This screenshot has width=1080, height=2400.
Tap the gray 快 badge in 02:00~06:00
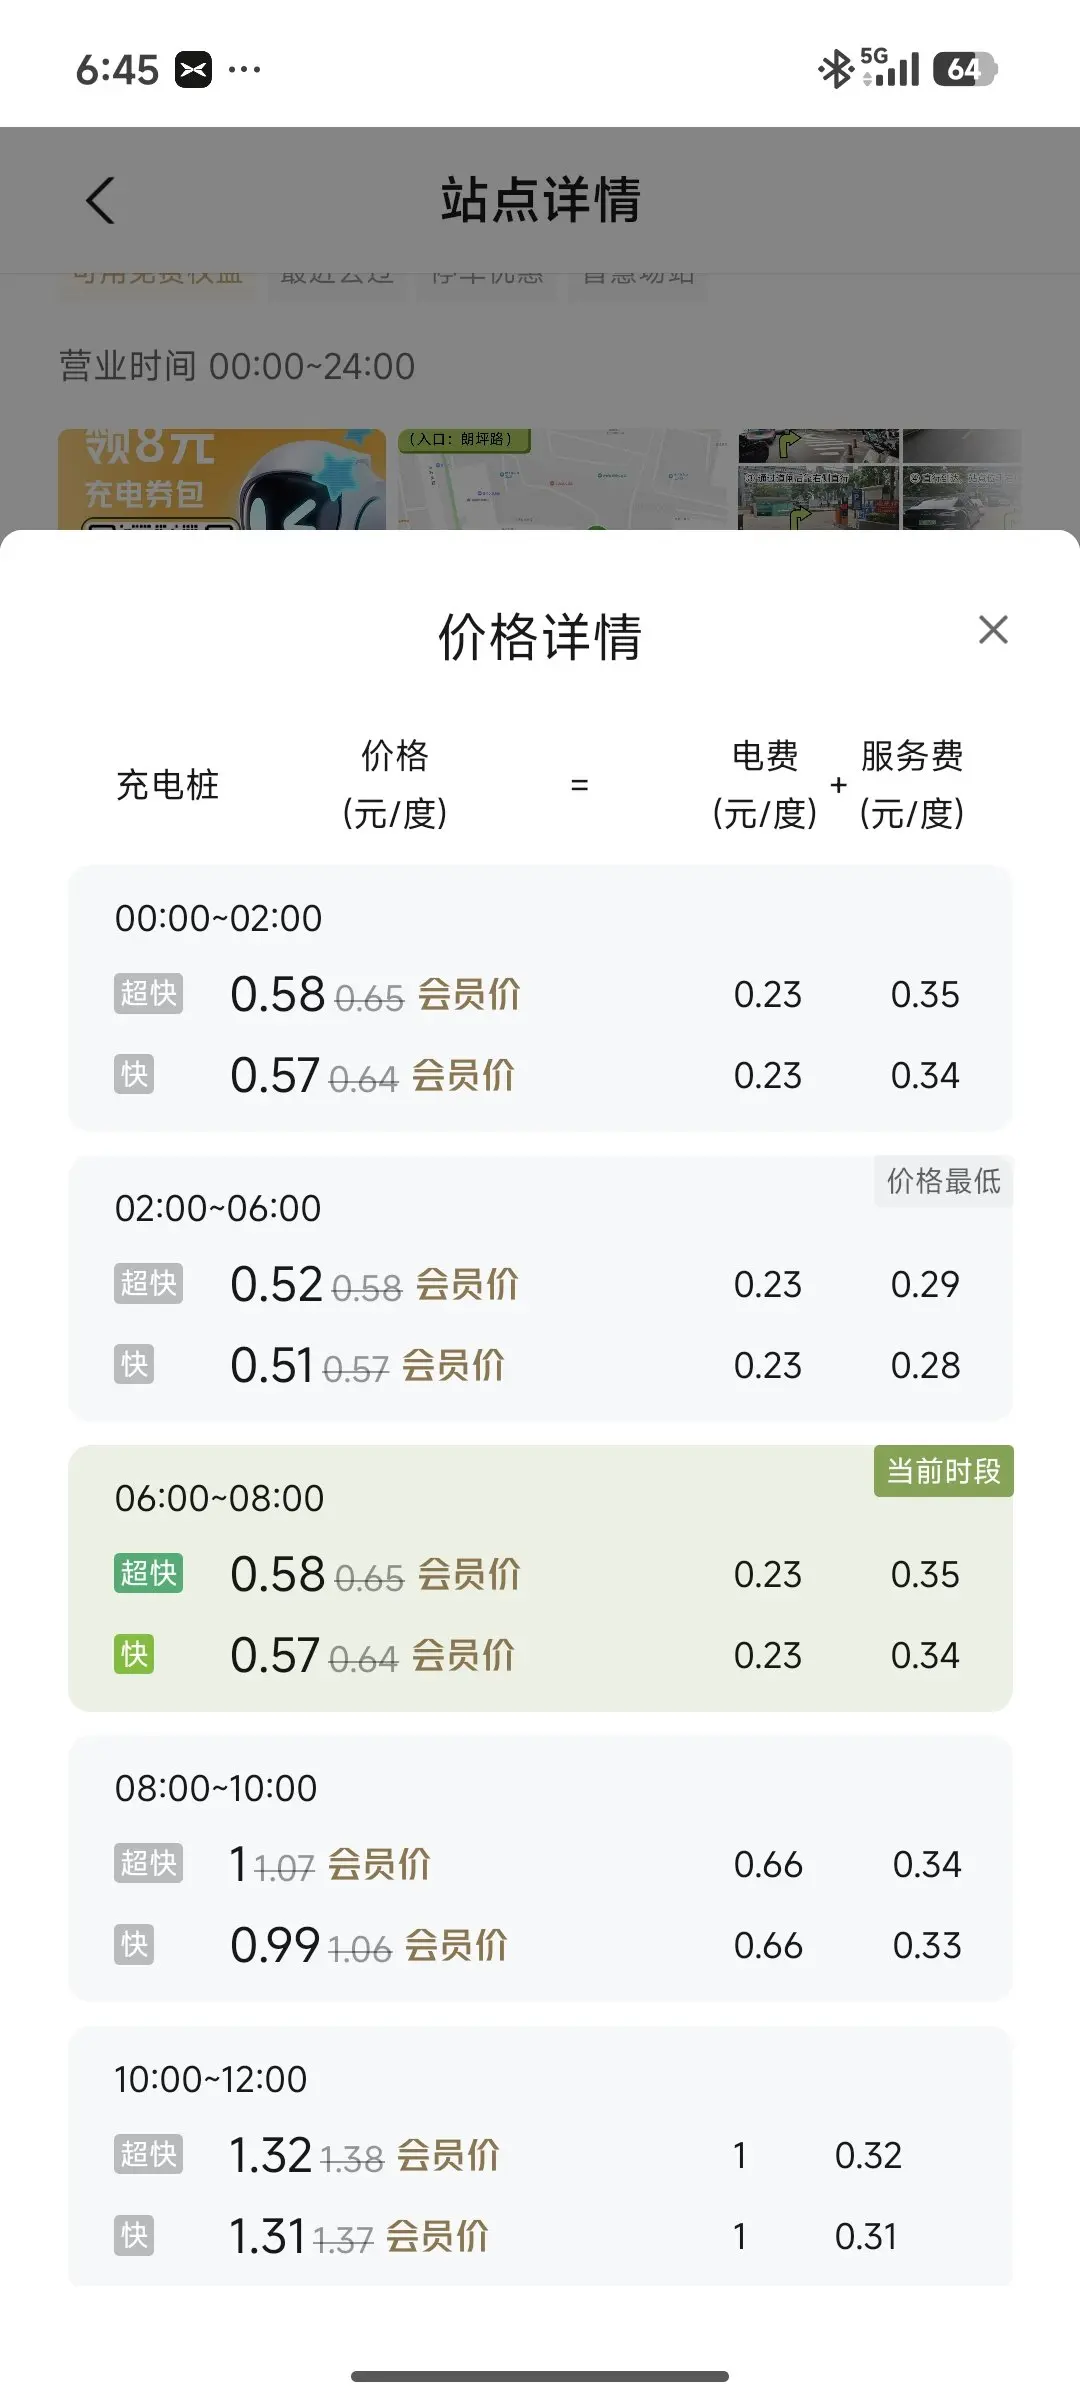(134, 1364)
